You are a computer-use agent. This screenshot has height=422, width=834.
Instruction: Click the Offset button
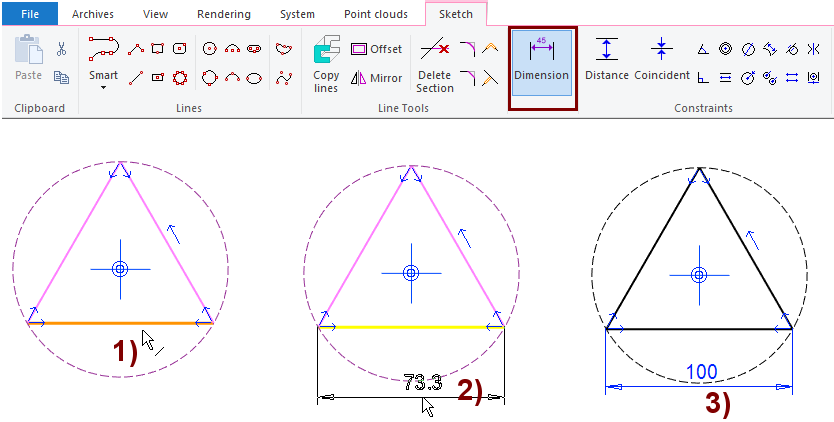376,49
